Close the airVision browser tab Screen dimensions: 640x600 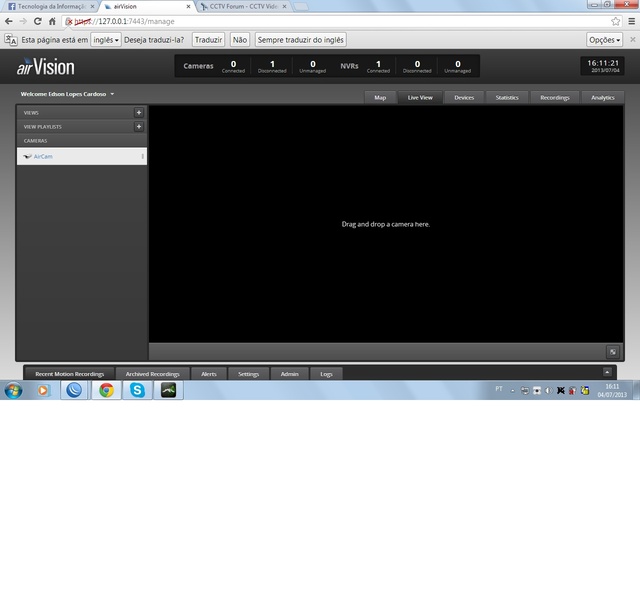[188, 7]
